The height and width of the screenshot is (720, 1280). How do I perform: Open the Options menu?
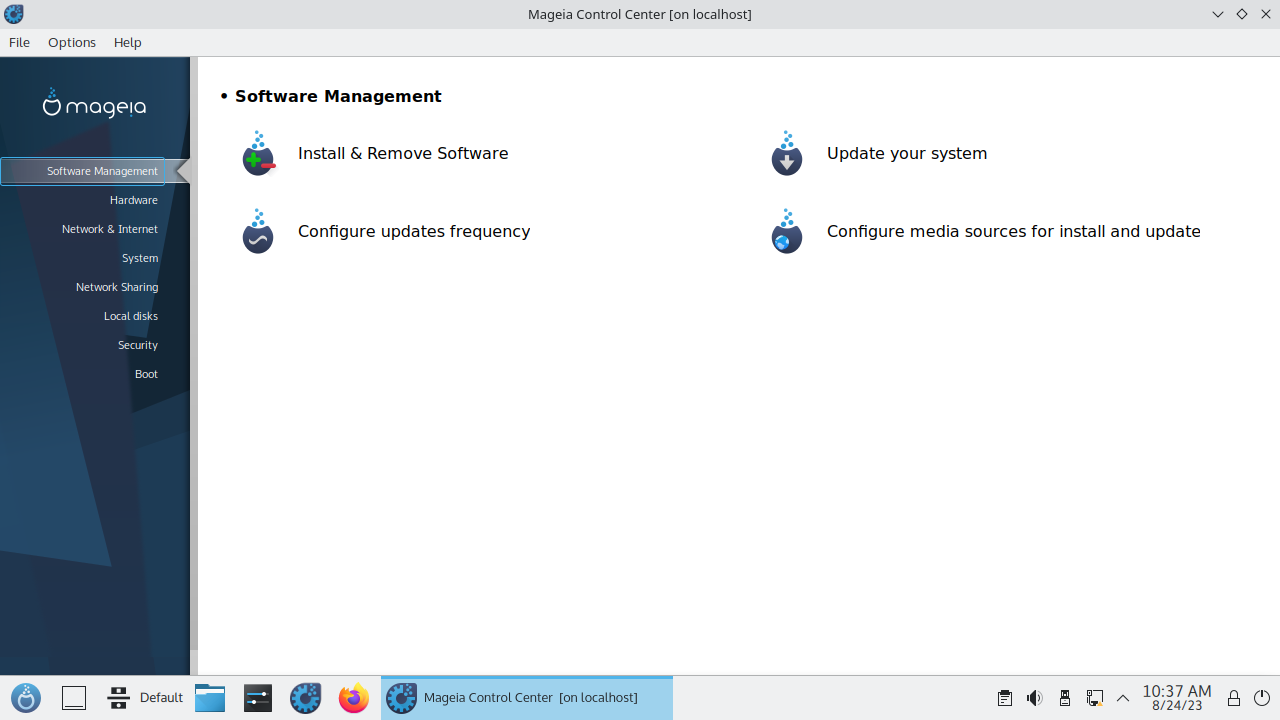72,42
